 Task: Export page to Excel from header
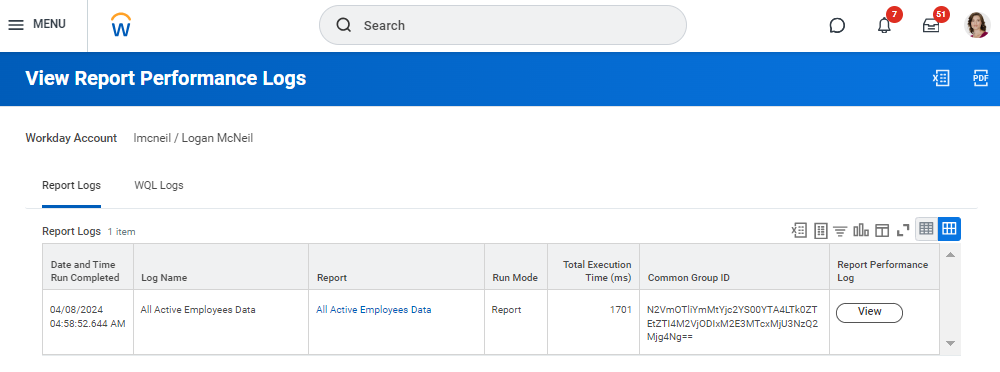click(941, 78)
